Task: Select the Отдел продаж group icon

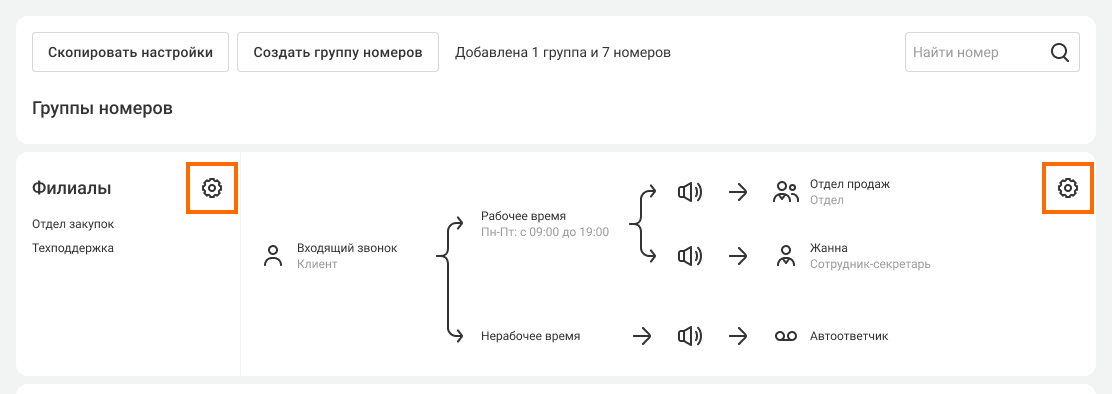Action: click(785, 192)
